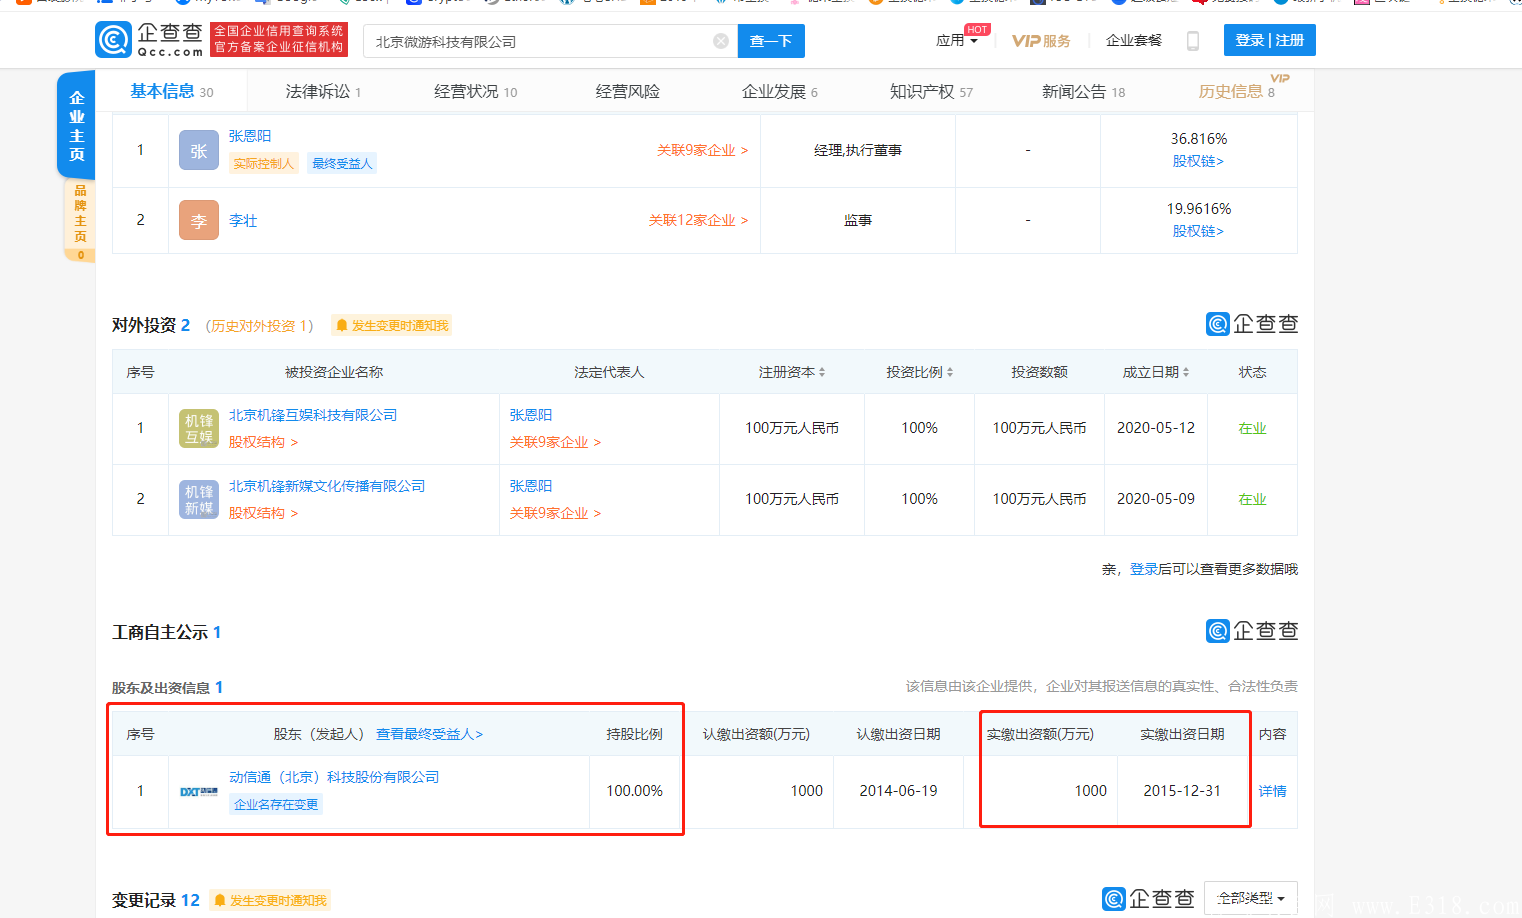The image size is (1522, 918).
Task: Expand 股权结构 of 北京机锋新媒文化传播有限公司
Action: 263,513
